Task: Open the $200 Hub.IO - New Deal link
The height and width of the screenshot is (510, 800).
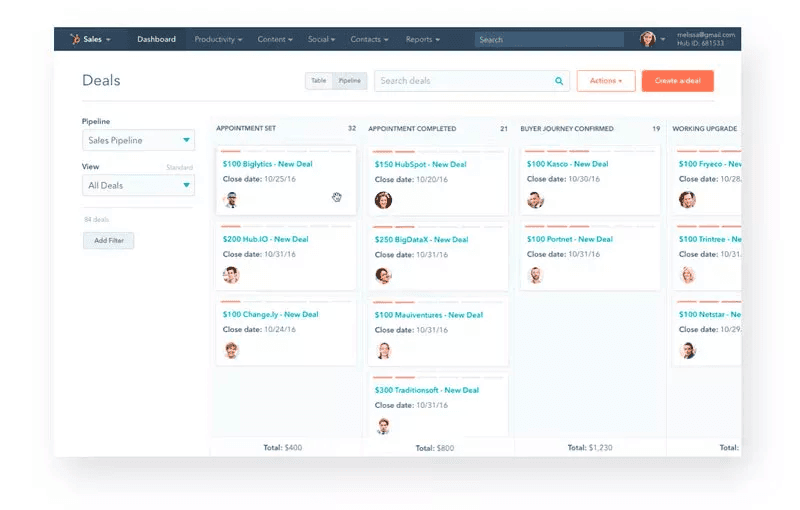Action: 265,240
